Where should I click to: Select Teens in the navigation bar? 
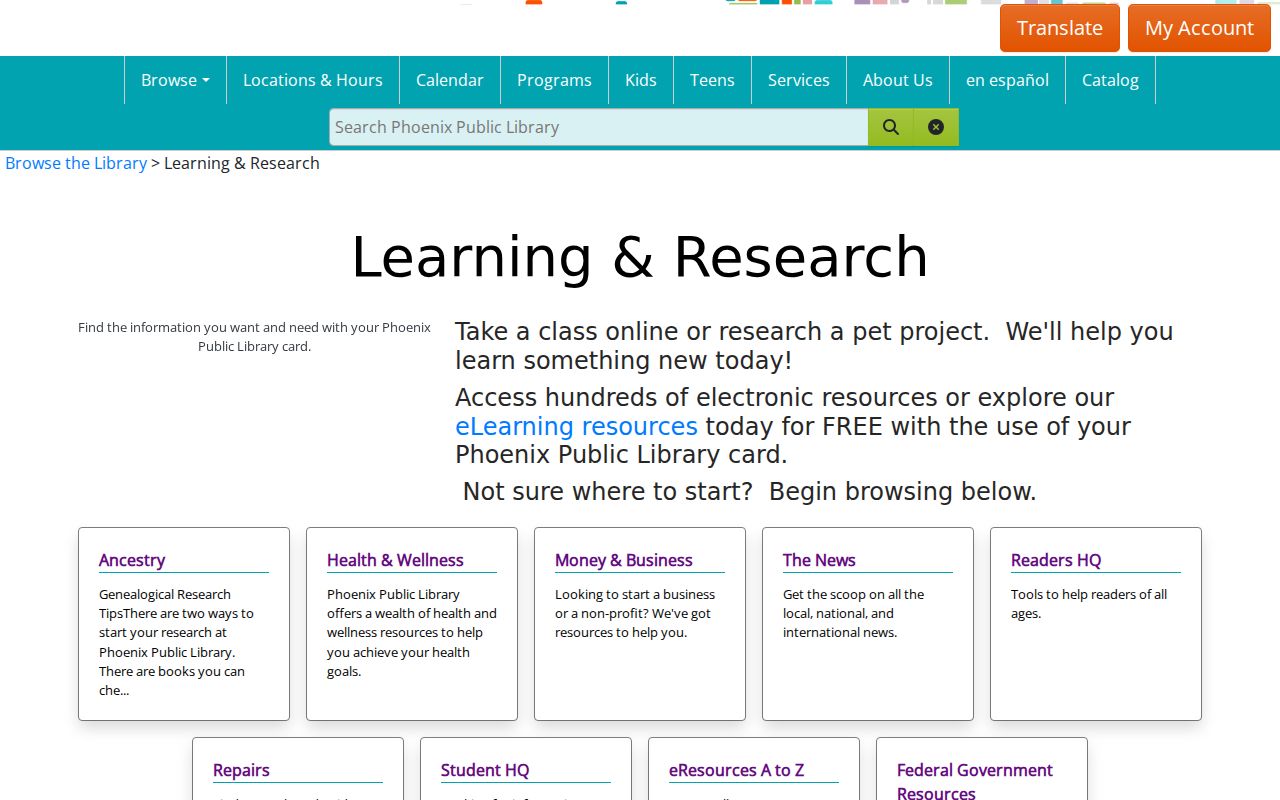(712, 80)
